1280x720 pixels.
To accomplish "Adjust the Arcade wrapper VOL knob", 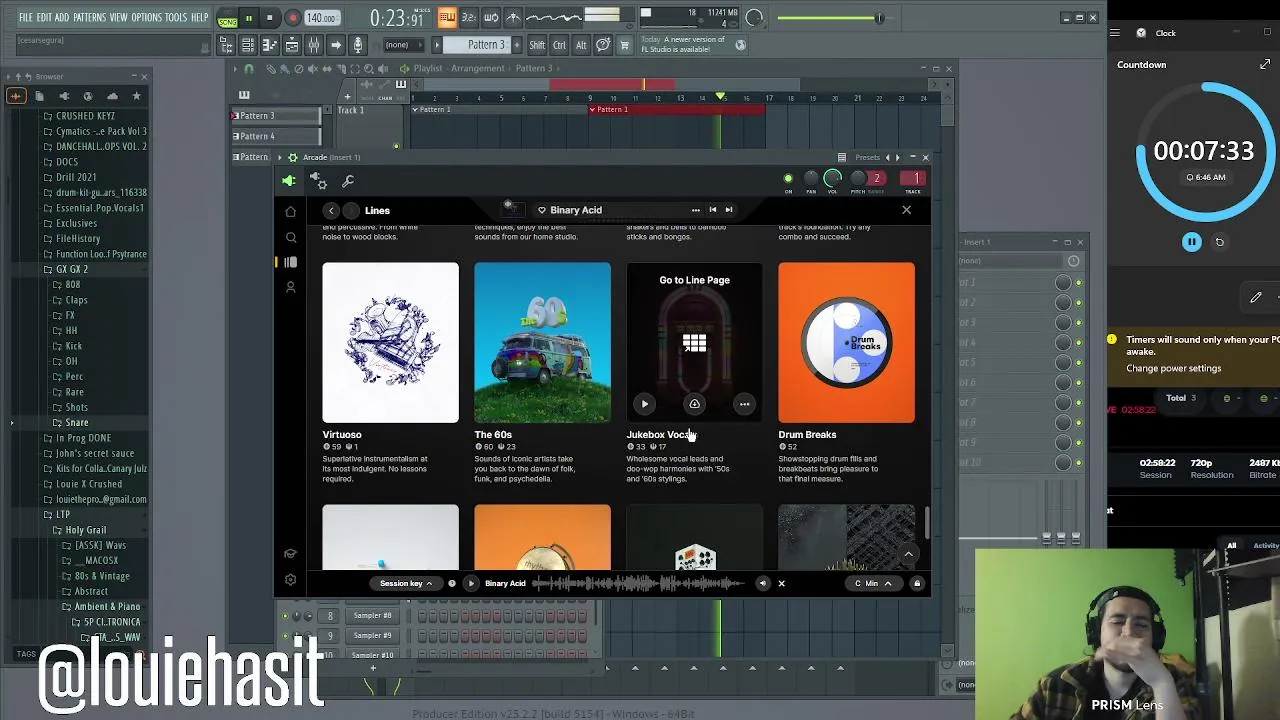I will click(832, 178).
